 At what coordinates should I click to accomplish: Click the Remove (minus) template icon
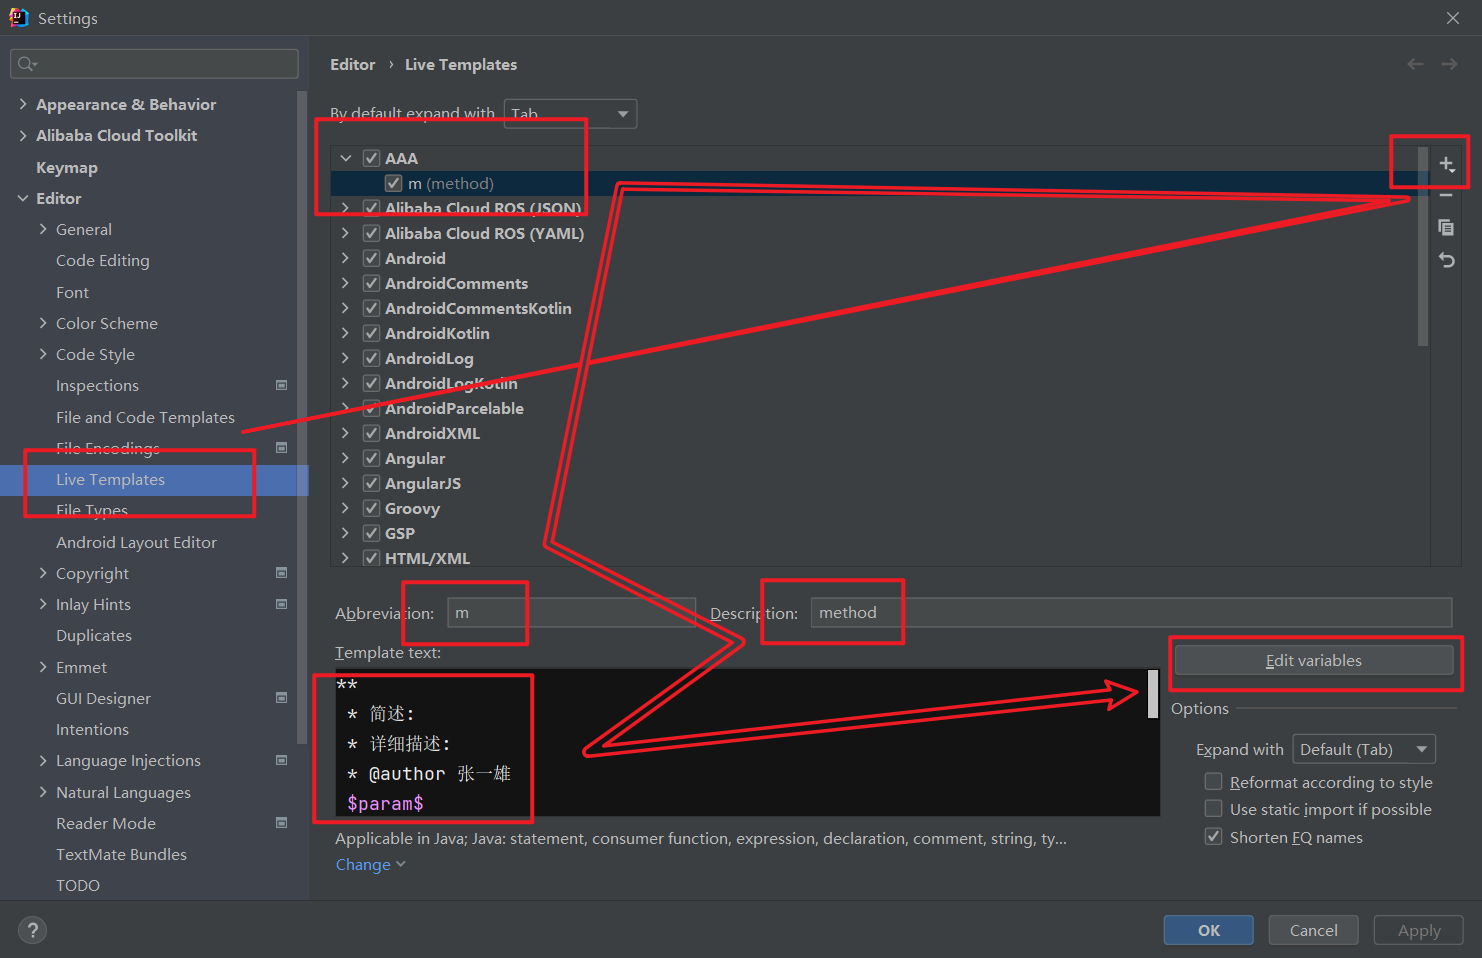pyautogui.click(x=1446, y=196)
